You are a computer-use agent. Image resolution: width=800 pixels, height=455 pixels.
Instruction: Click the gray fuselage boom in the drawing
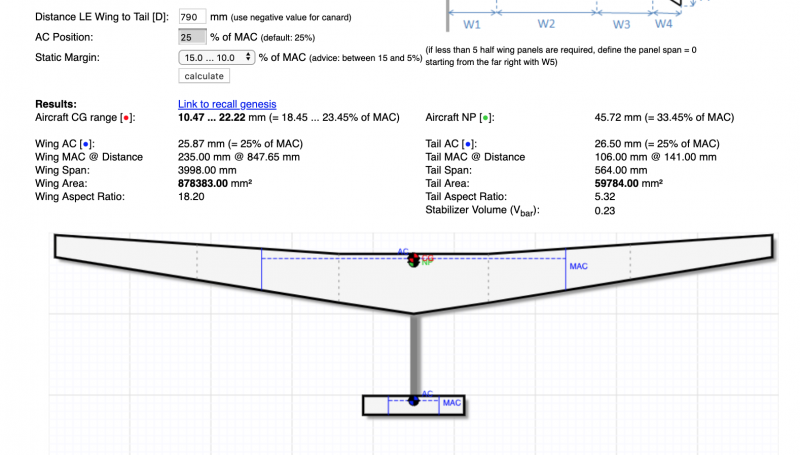413,355
